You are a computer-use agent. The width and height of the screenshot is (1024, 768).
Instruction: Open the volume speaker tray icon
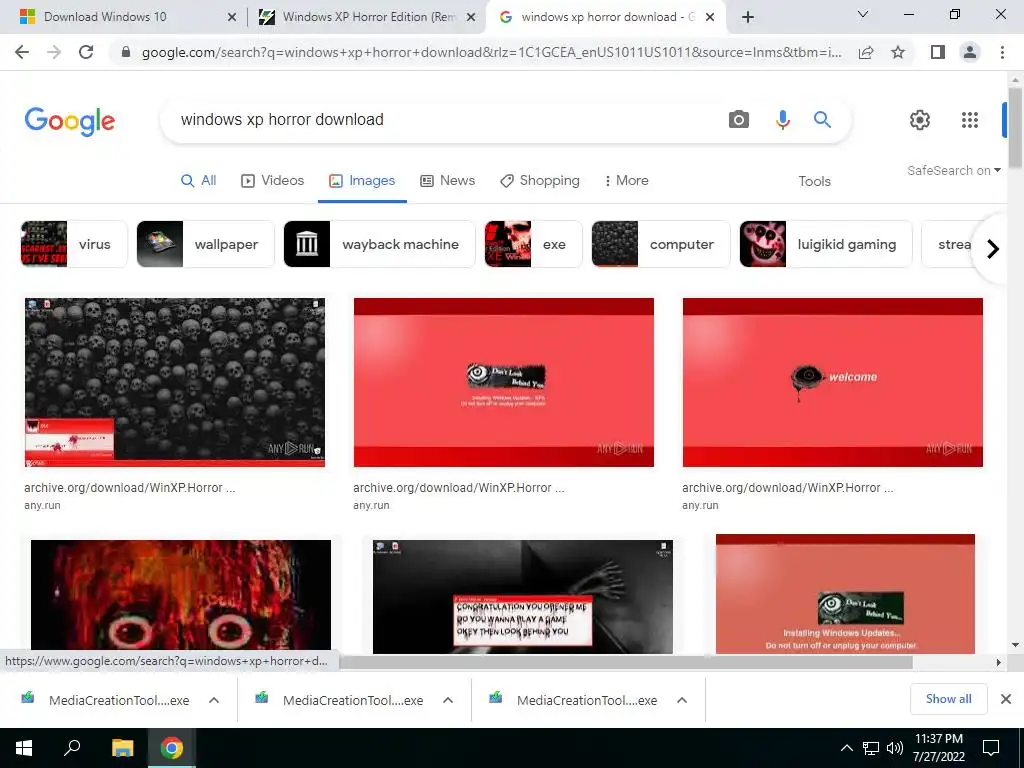pos(895,748)
